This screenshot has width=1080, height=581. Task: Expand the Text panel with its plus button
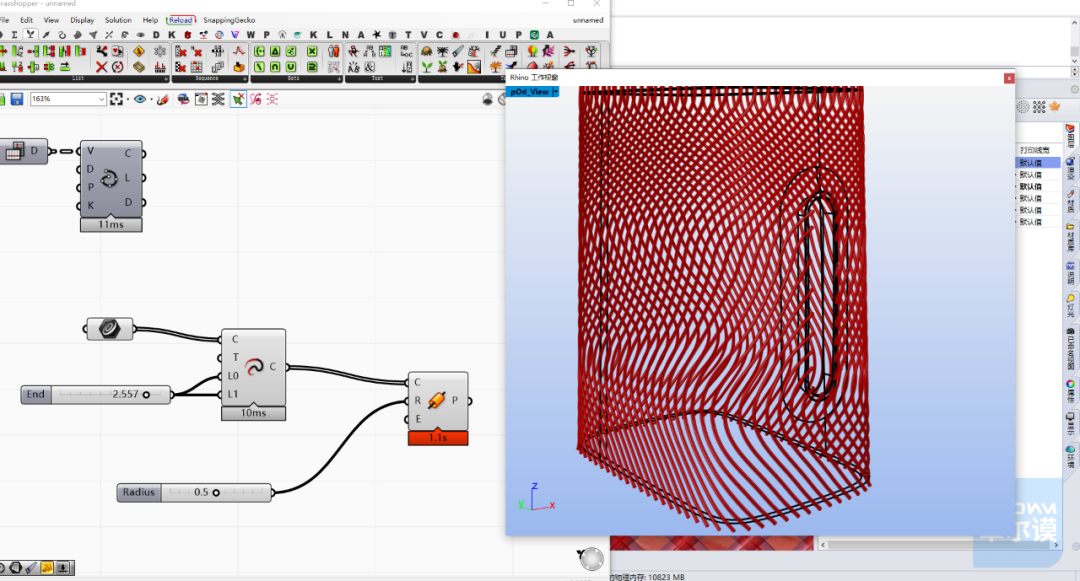pos(413,79)
